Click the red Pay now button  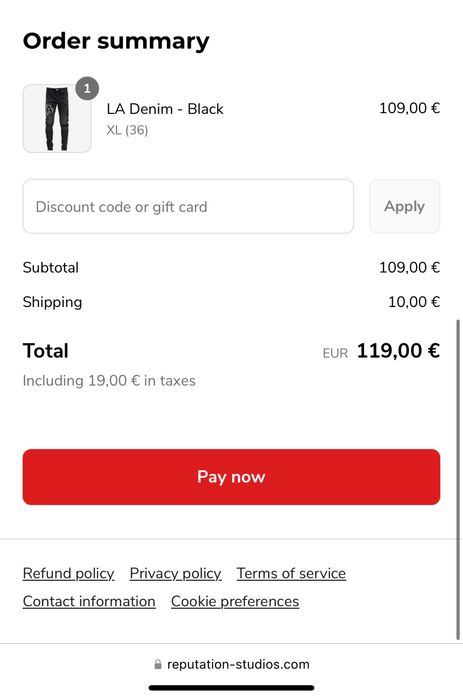pos(231,477)
